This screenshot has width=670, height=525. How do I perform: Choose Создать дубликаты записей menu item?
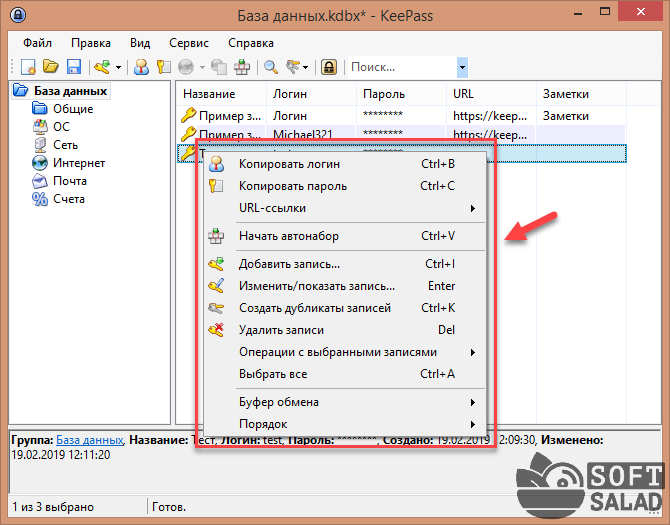344,308
